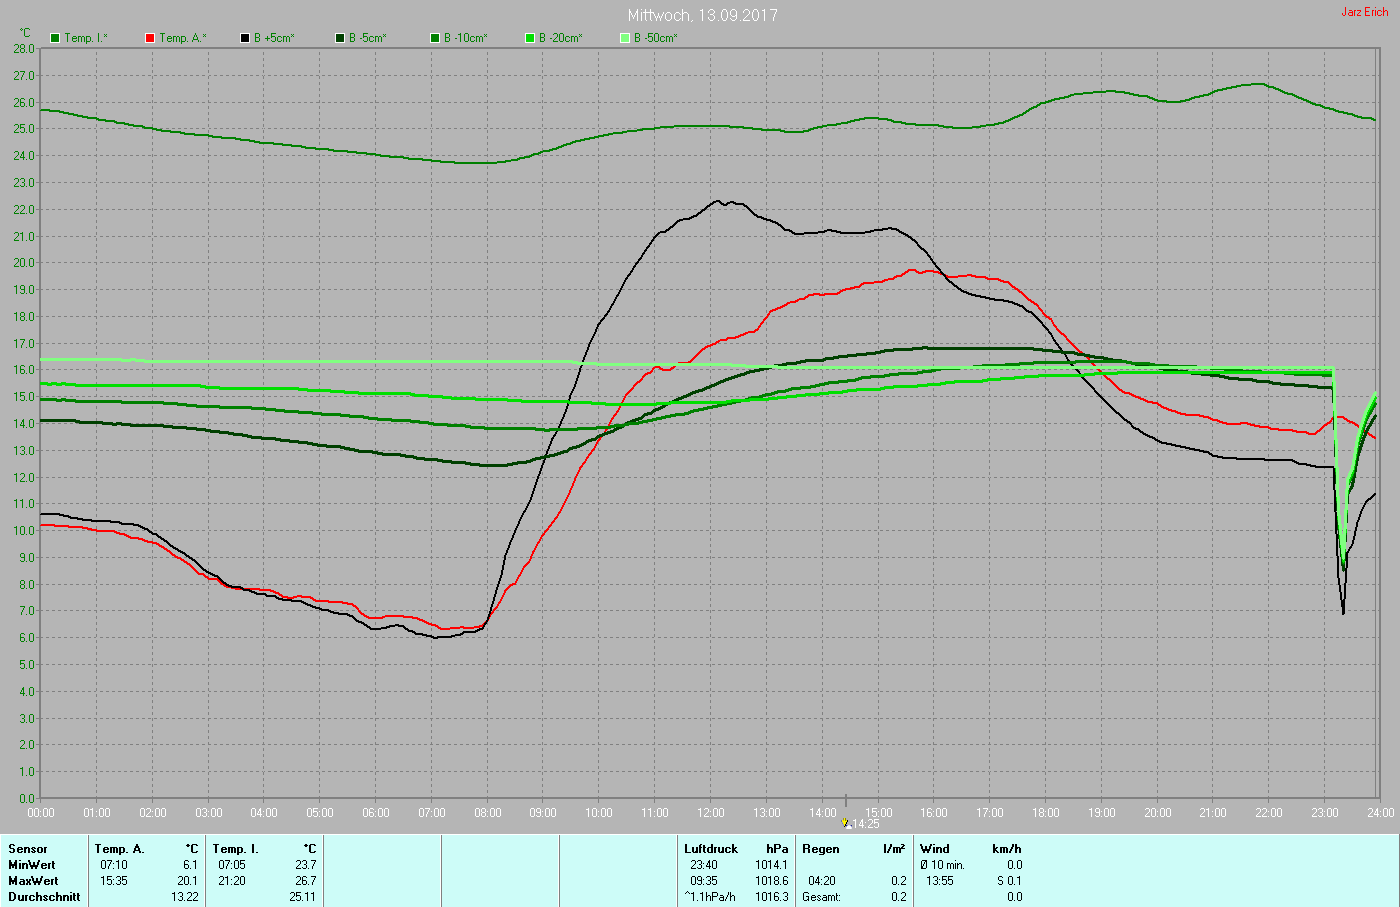Select the "MinWert" row label

pyautogui.click(x=32, y=865)
